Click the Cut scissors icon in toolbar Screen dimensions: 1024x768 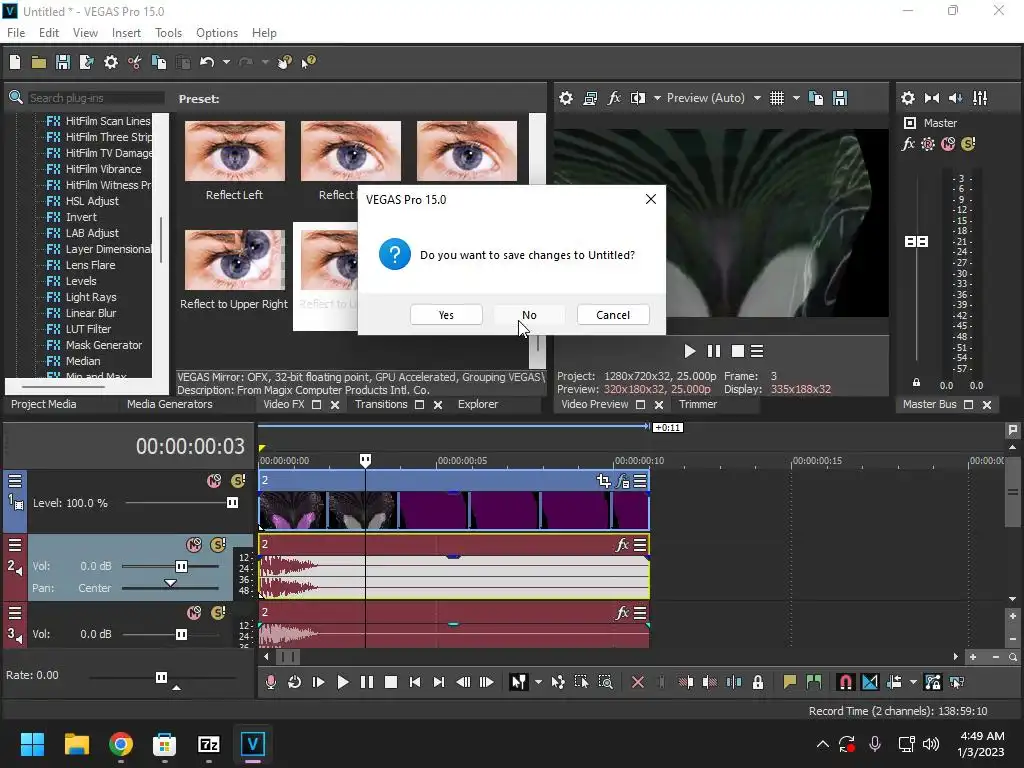pos(135,62)
